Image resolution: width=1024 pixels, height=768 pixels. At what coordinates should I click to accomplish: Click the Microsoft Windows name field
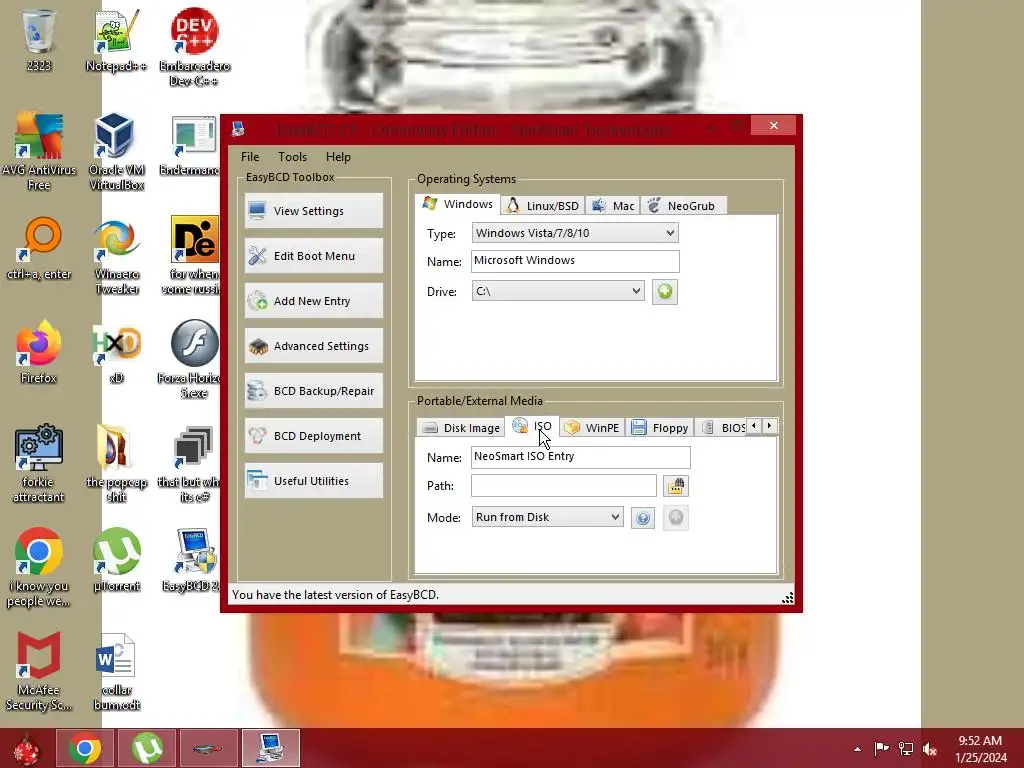coord(575,261)
